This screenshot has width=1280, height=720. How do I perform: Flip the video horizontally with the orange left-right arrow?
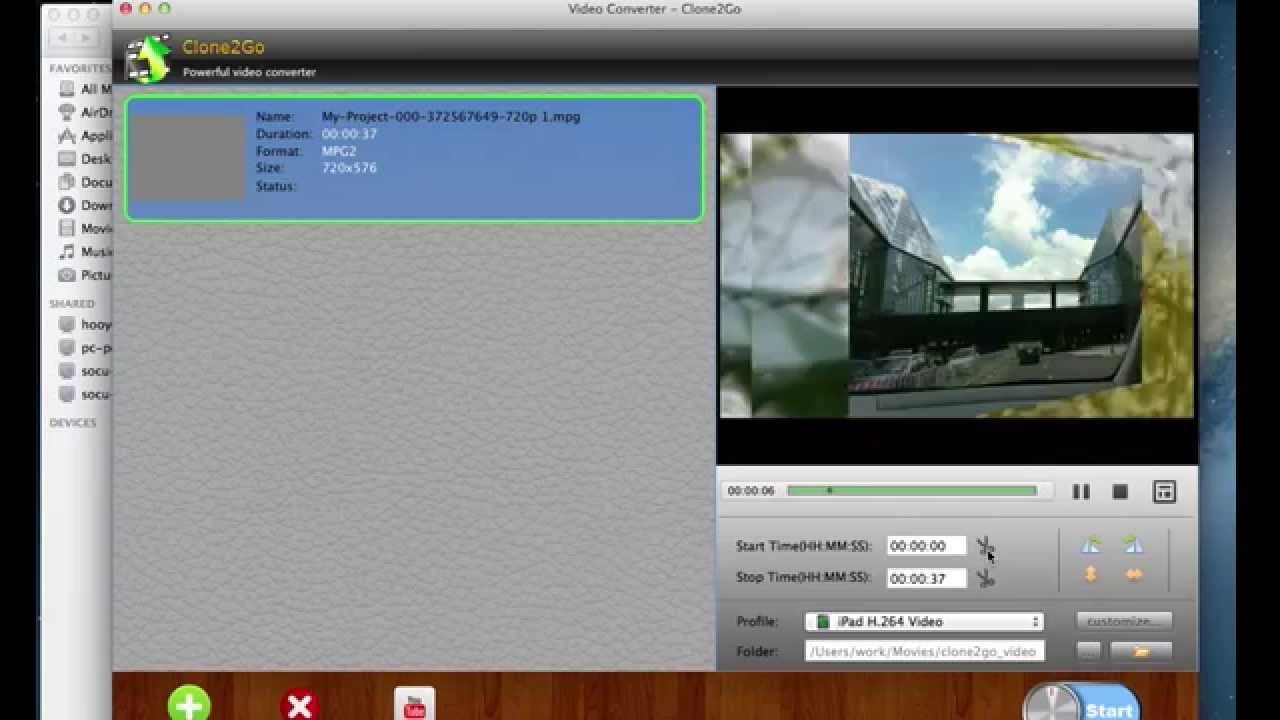pos(1134,575)
